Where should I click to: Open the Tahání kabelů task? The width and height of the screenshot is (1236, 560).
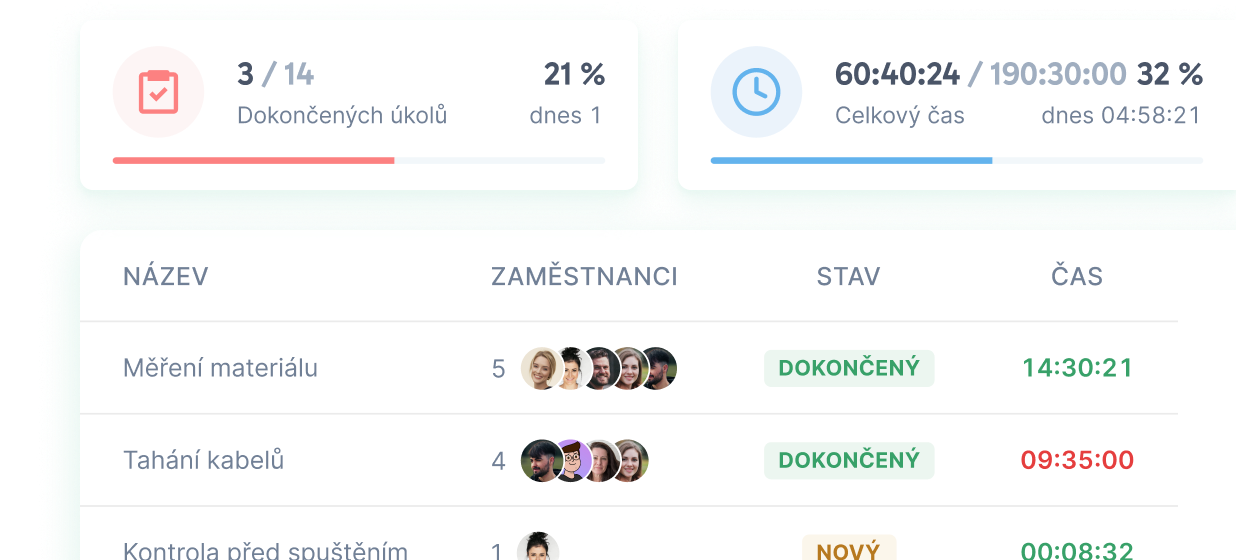pos(204,460)
